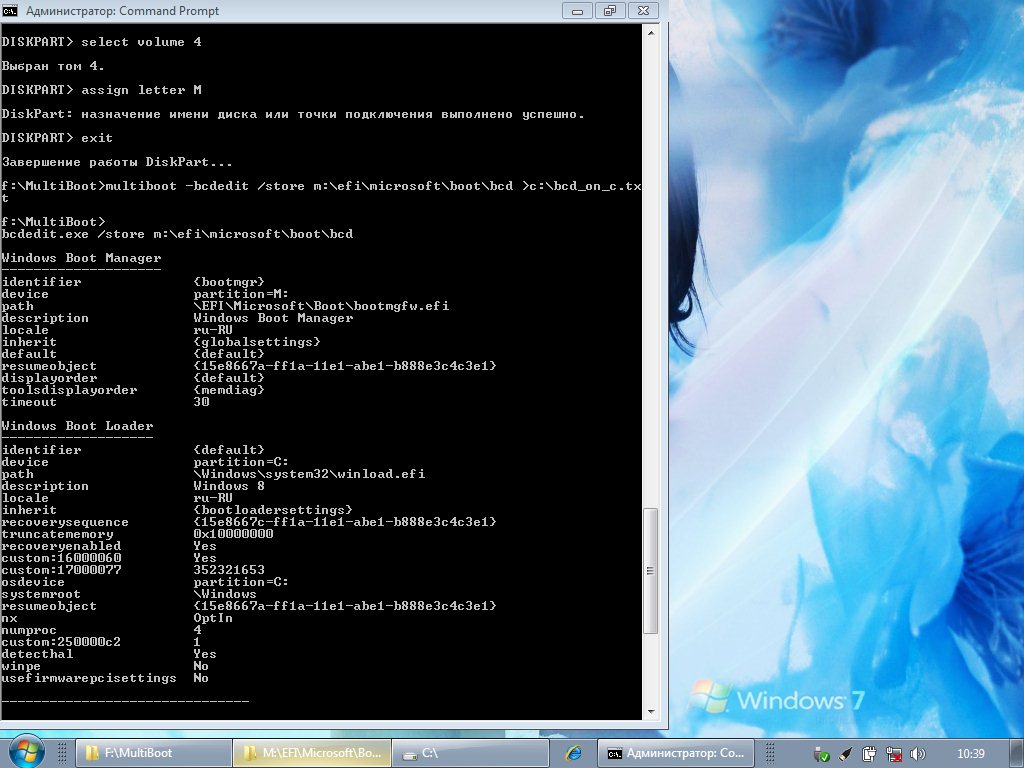The height and width of the screenshot is (768, 1024).
Task: Click the {memdiag} toolsdisplayorder value
Action: [229, 390]
